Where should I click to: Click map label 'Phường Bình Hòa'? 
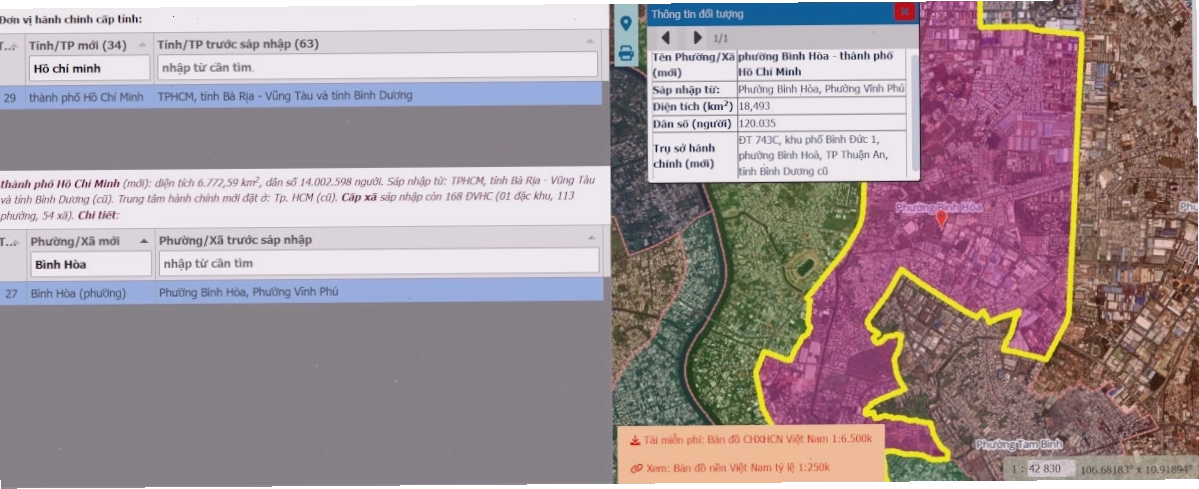[x=939, y=207]
